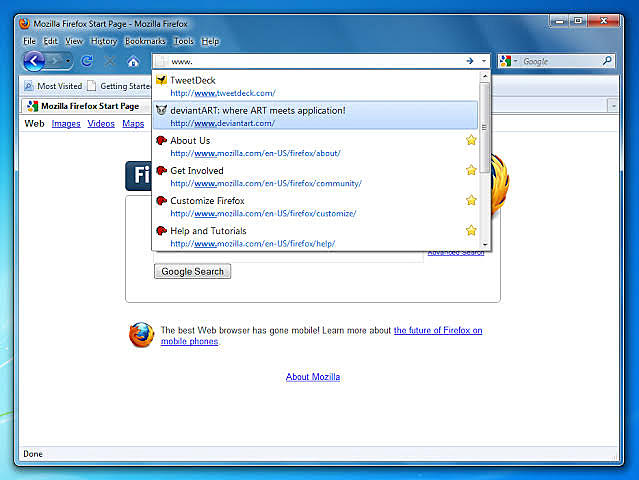
Task: Open the Help menu
Action: (210, 41)
